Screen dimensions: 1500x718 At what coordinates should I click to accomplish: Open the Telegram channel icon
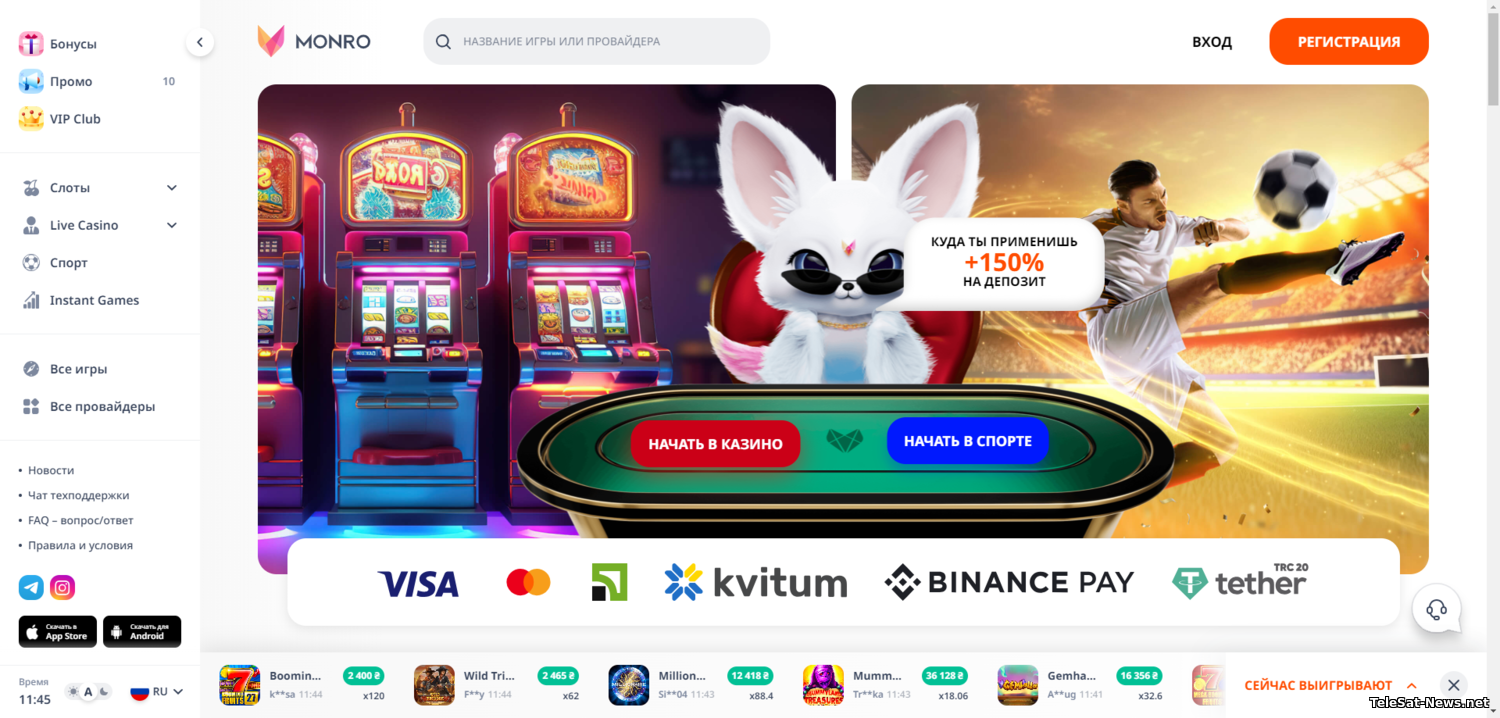(31, 588)
